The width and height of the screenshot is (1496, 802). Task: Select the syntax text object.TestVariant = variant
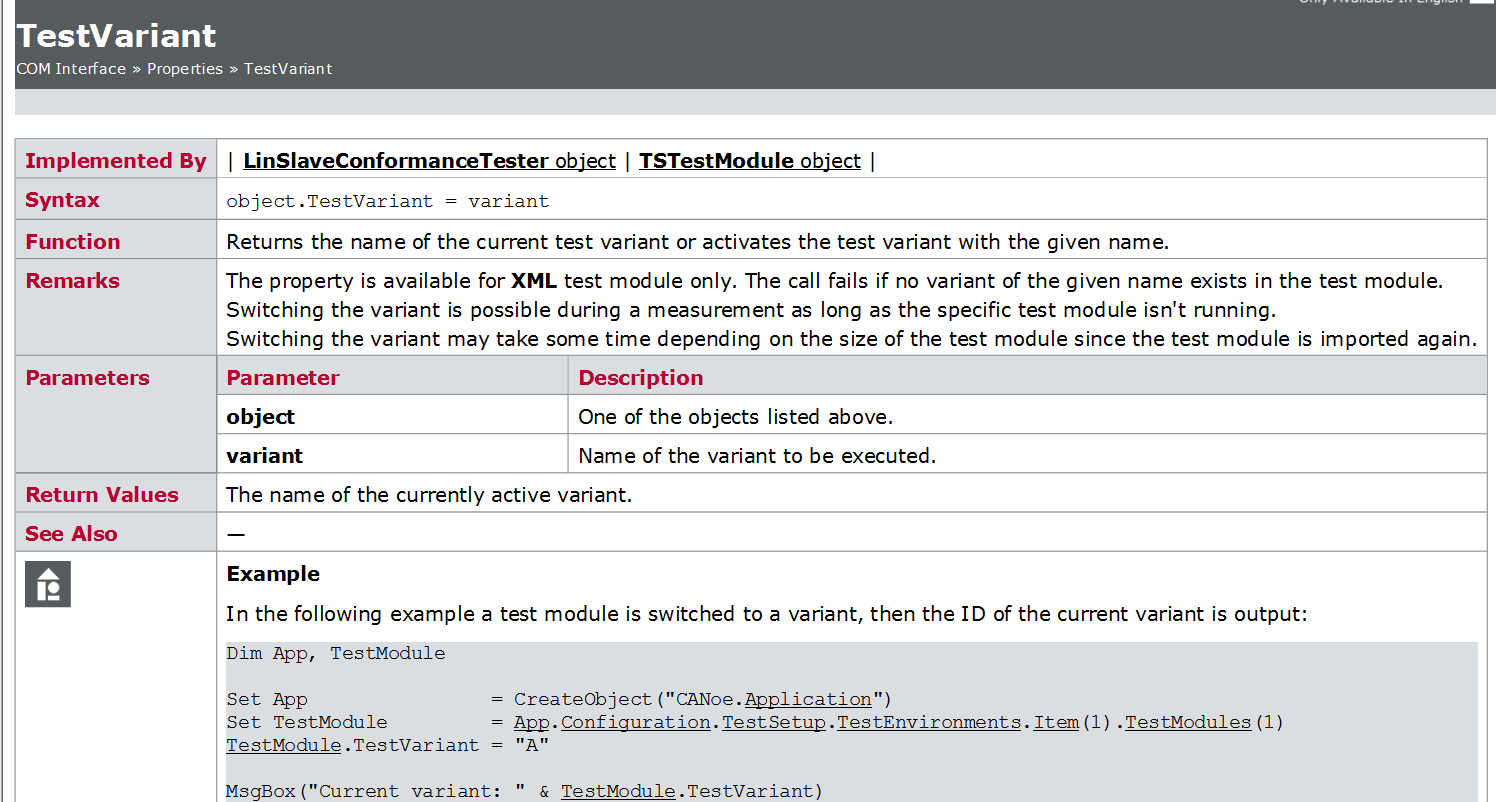click(x=388, y=201)
